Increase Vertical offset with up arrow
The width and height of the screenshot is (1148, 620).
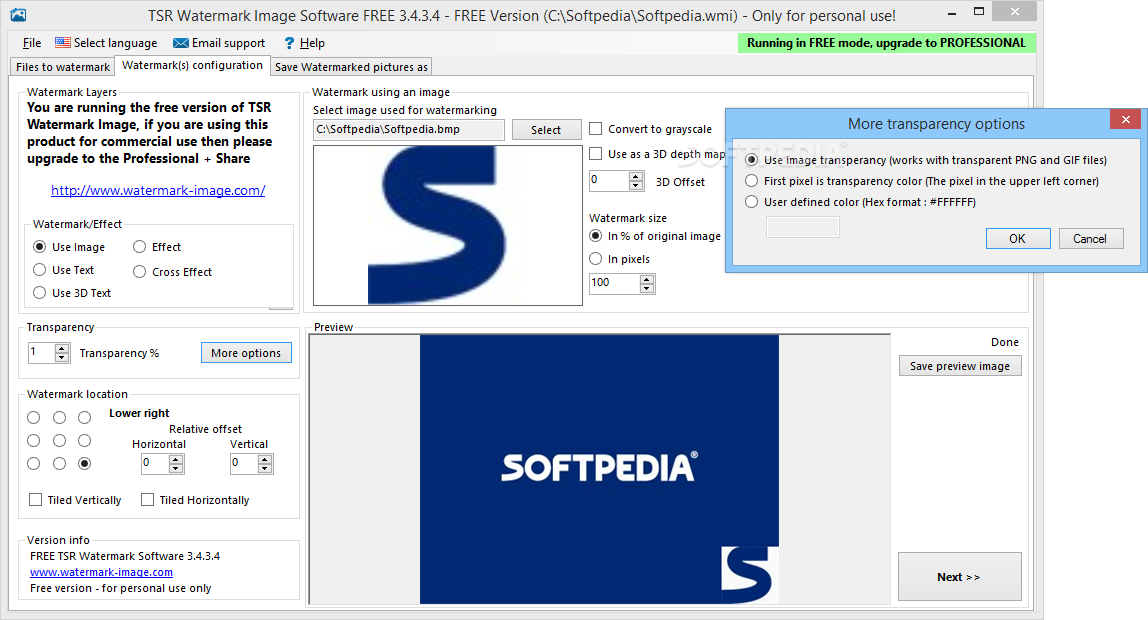pyautogui.click(x=265, y=459)
